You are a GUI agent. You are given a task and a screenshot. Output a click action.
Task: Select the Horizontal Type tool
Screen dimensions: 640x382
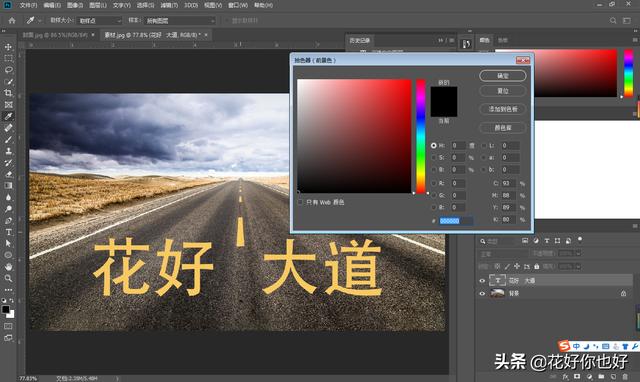(8, 232)
